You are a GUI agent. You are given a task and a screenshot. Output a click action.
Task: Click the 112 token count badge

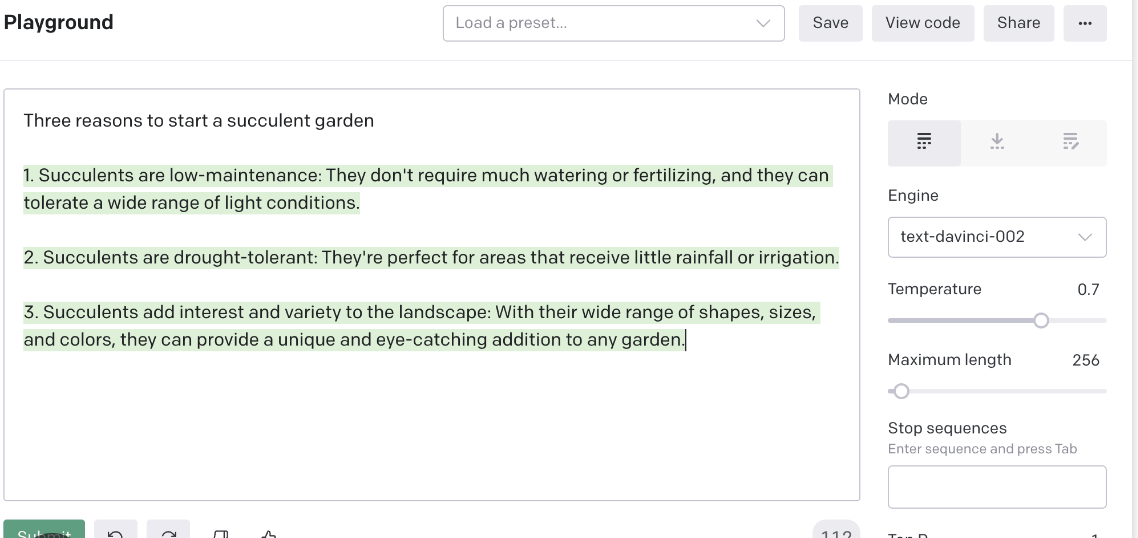coord(836,531)
